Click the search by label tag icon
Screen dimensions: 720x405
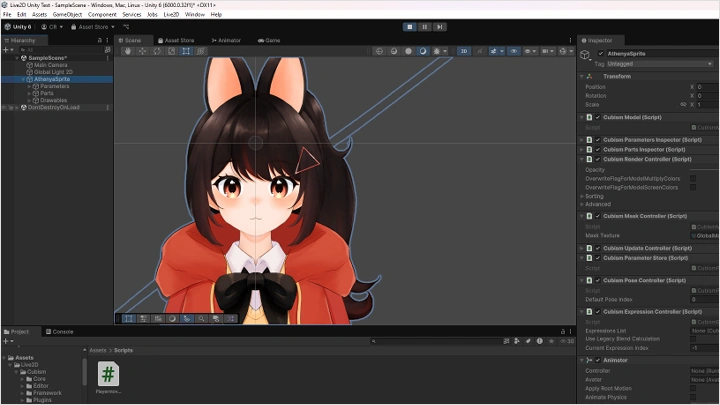(x=528, y=341)
